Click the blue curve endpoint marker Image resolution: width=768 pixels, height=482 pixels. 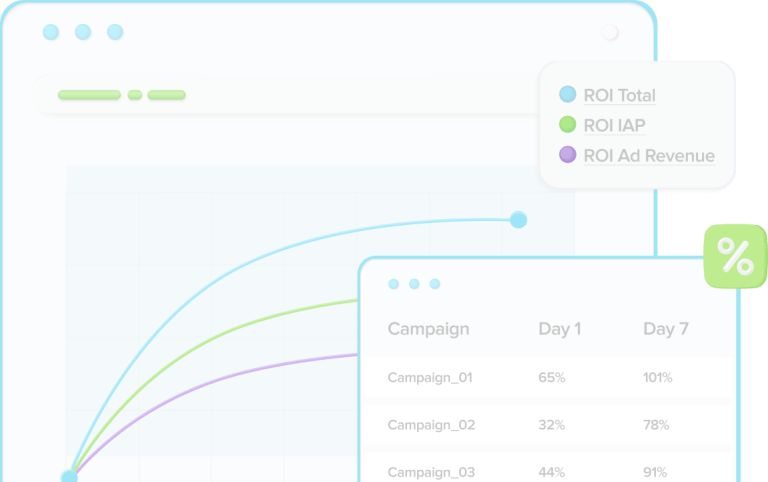click(518, 219)
